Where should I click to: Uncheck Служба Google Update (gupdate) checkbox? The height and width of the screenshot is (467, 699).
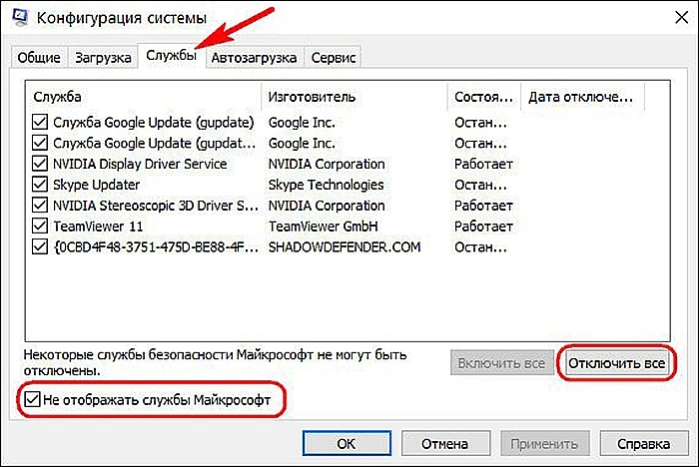point(40,122)
